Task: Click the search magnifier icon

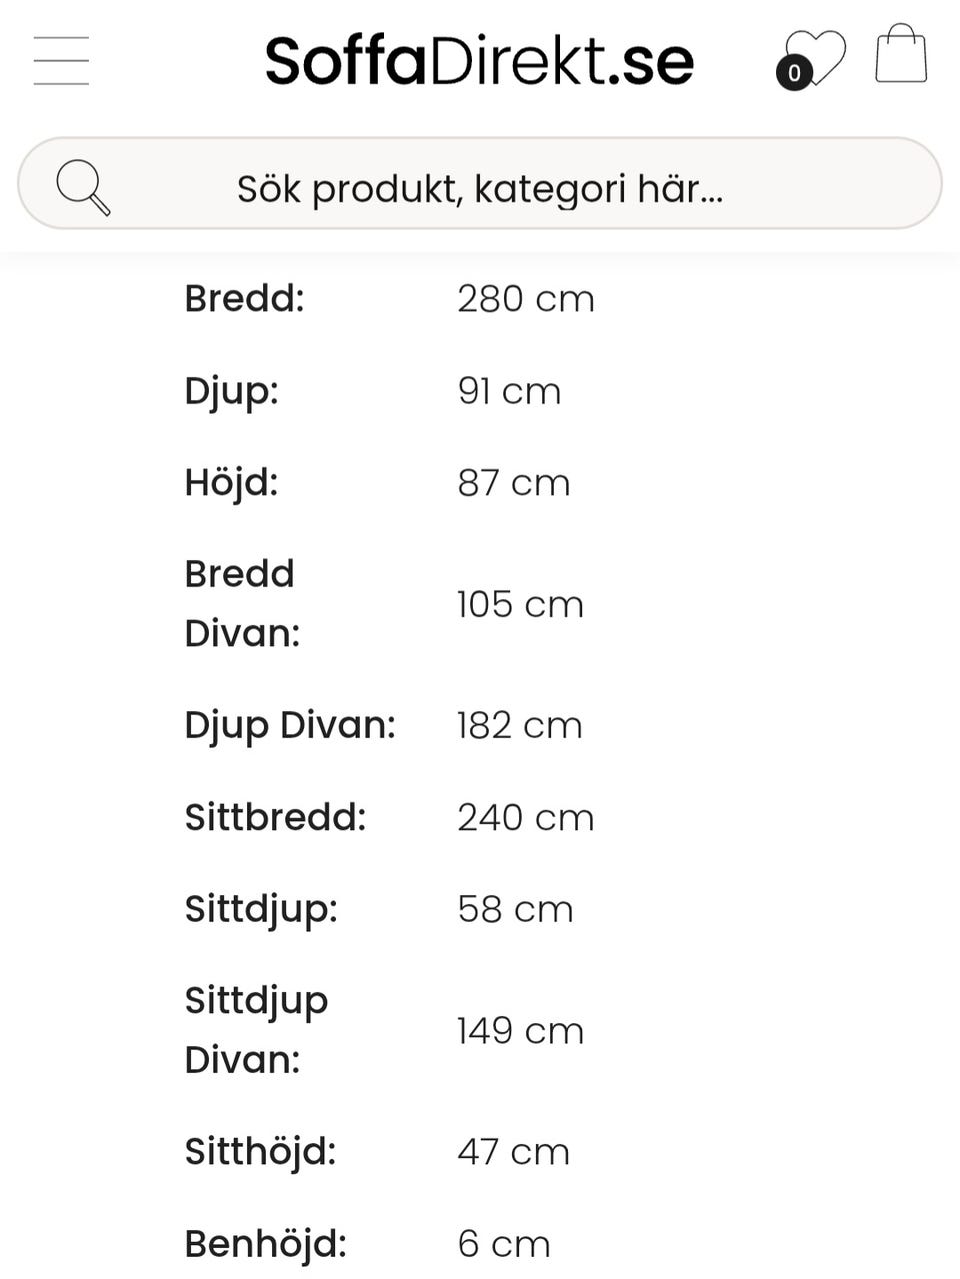Action: (x=82, y=186)
